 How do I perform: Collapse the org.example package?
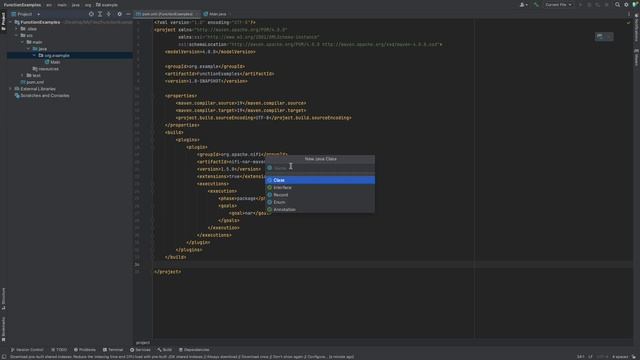coord(34,55)
